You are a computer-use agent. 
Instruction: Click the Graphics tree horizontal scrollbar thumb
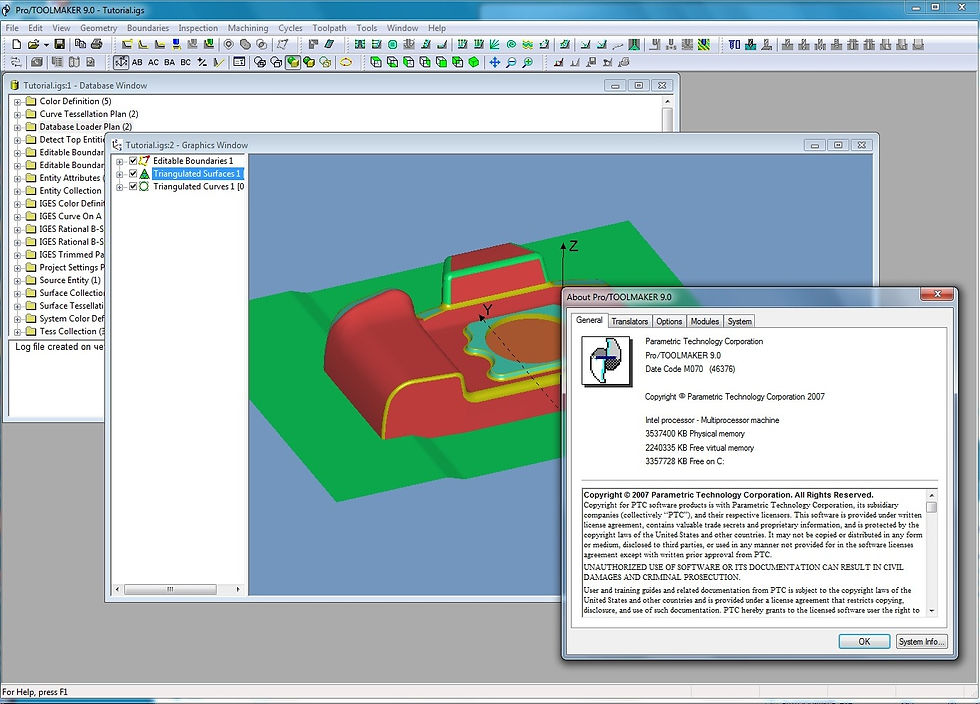170,590
